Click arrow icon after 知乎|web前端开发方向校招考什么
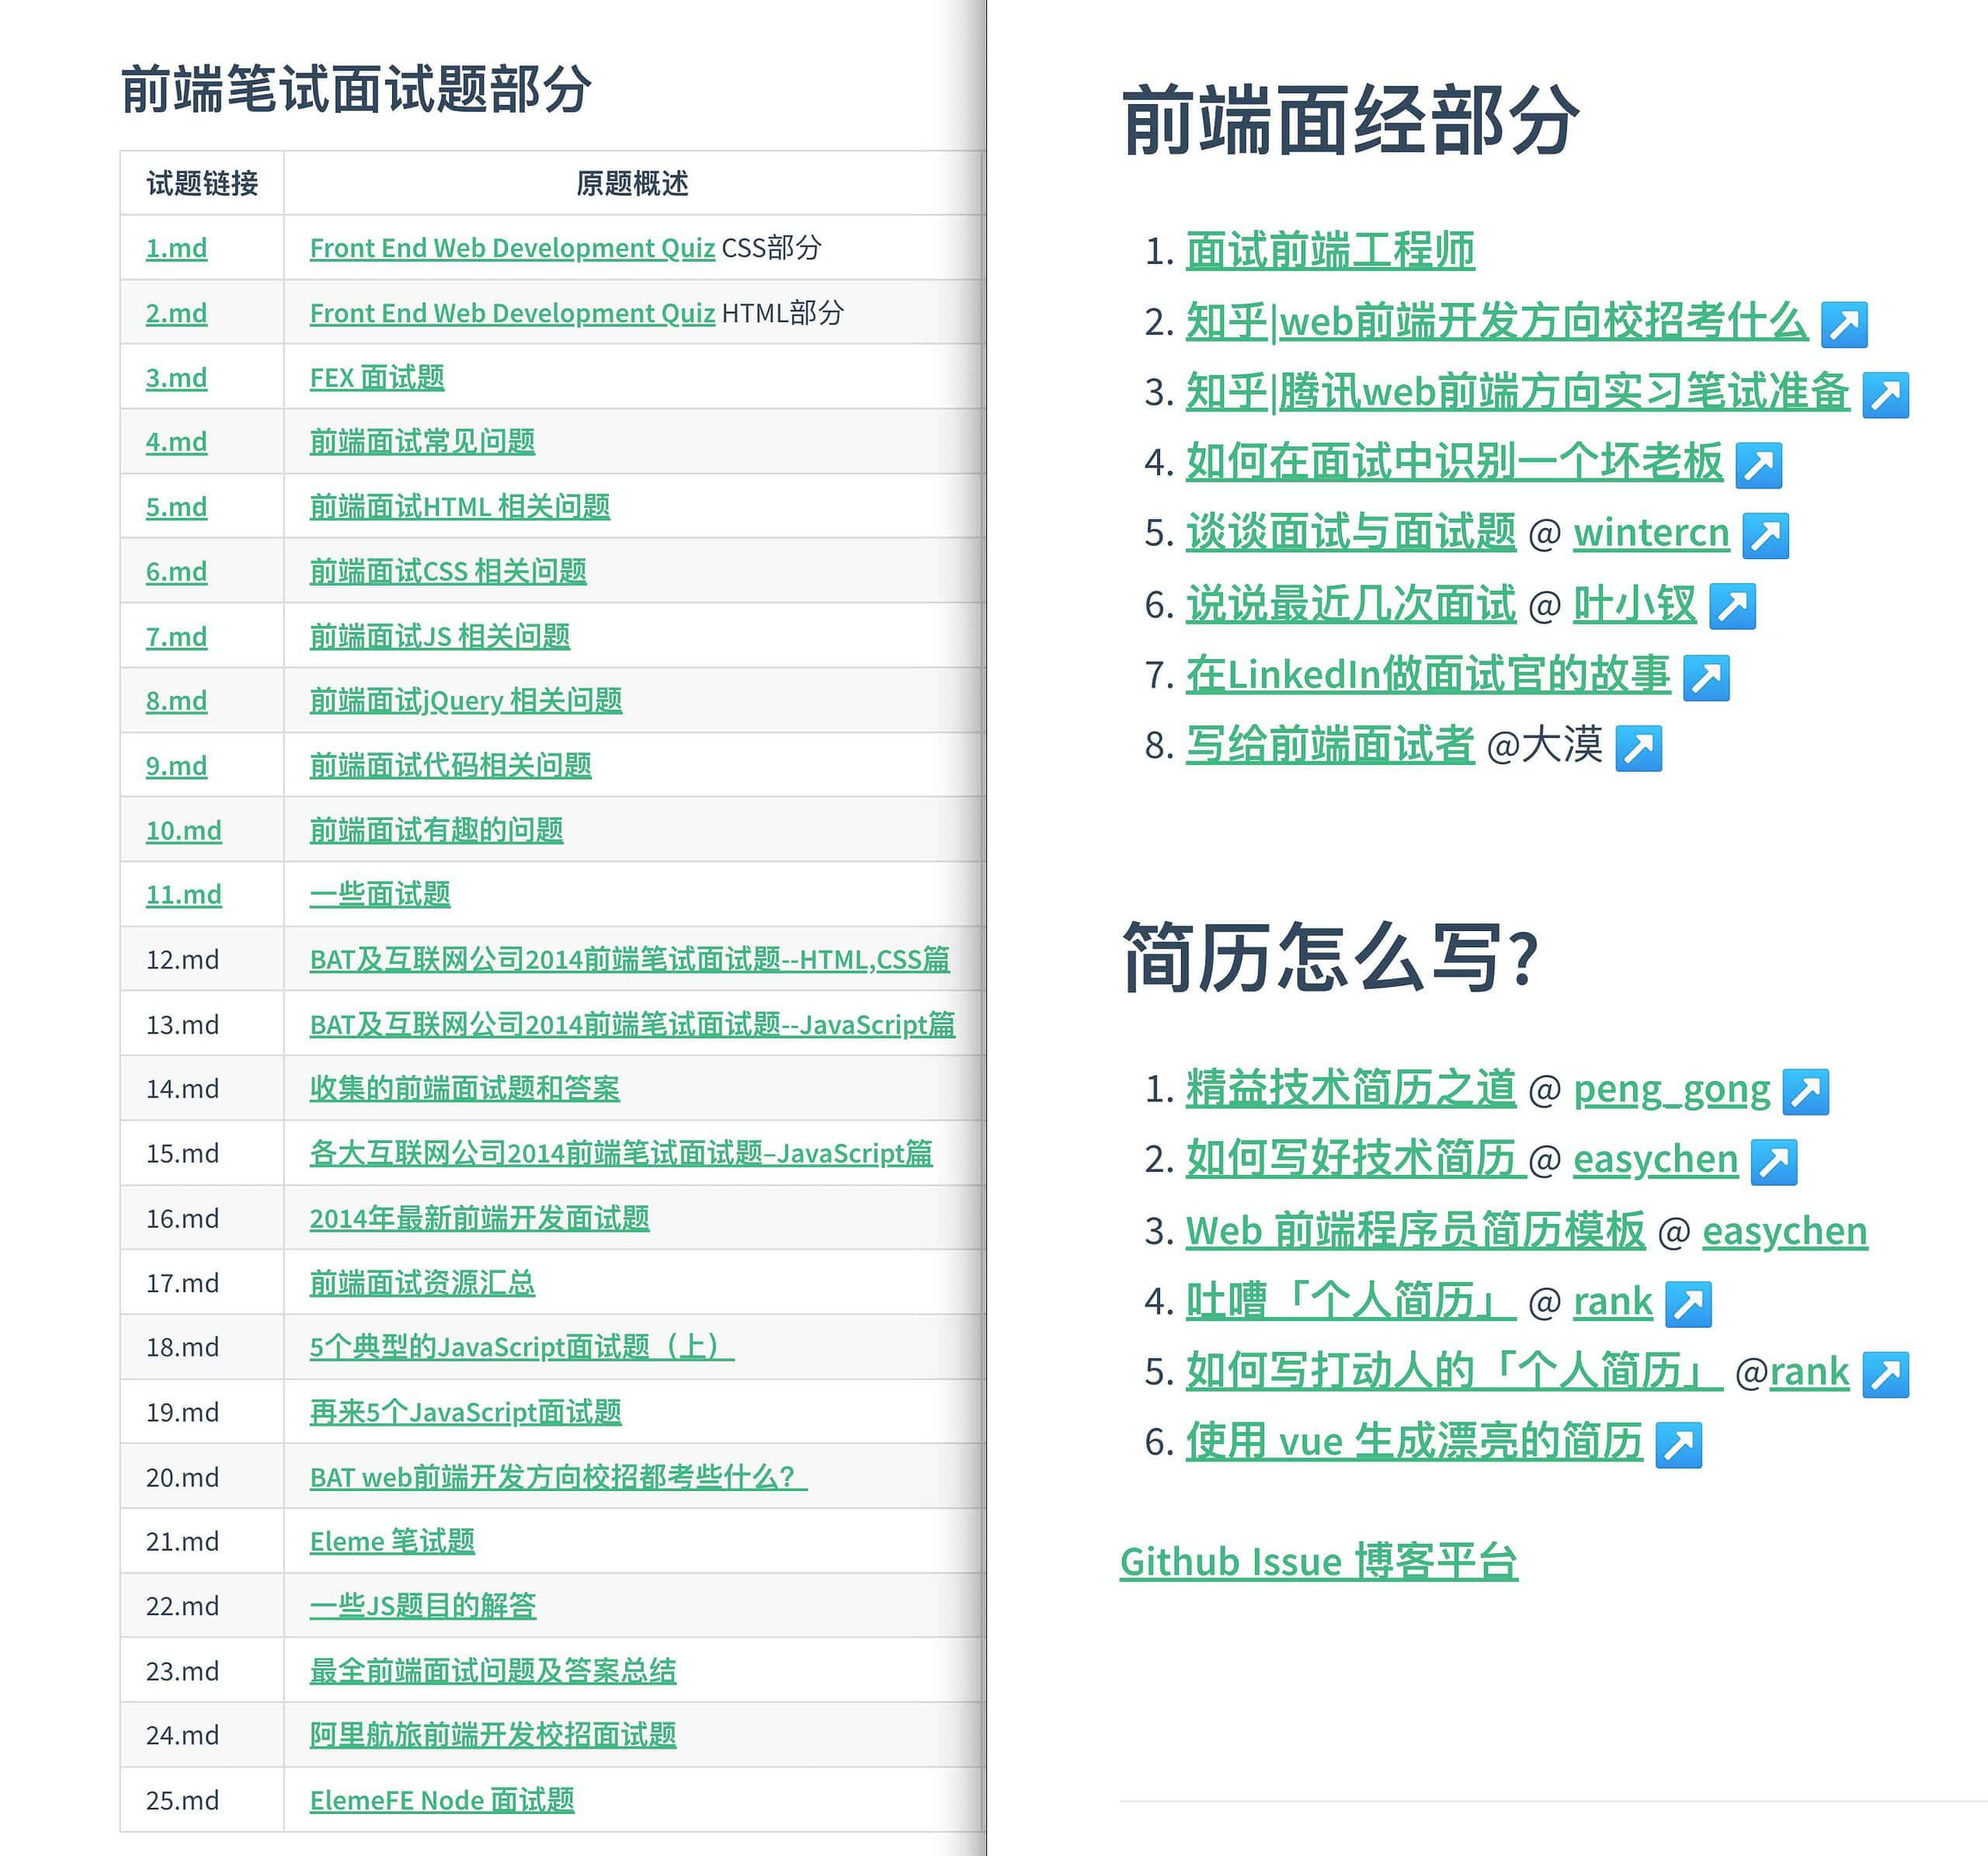1988x1856 pixels. pyautogui.click(x=1844, y=325)
